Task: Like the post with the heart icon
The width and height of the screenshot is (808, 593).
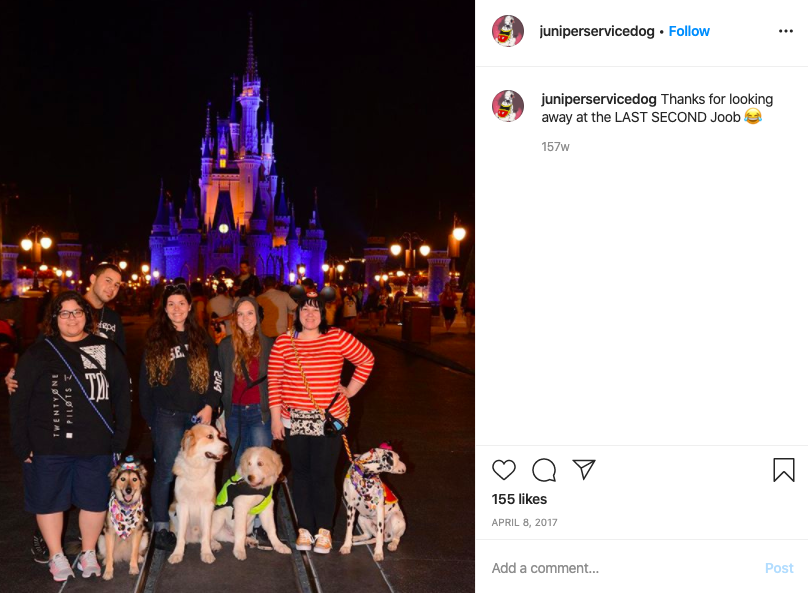Action: tap(503, 470)
